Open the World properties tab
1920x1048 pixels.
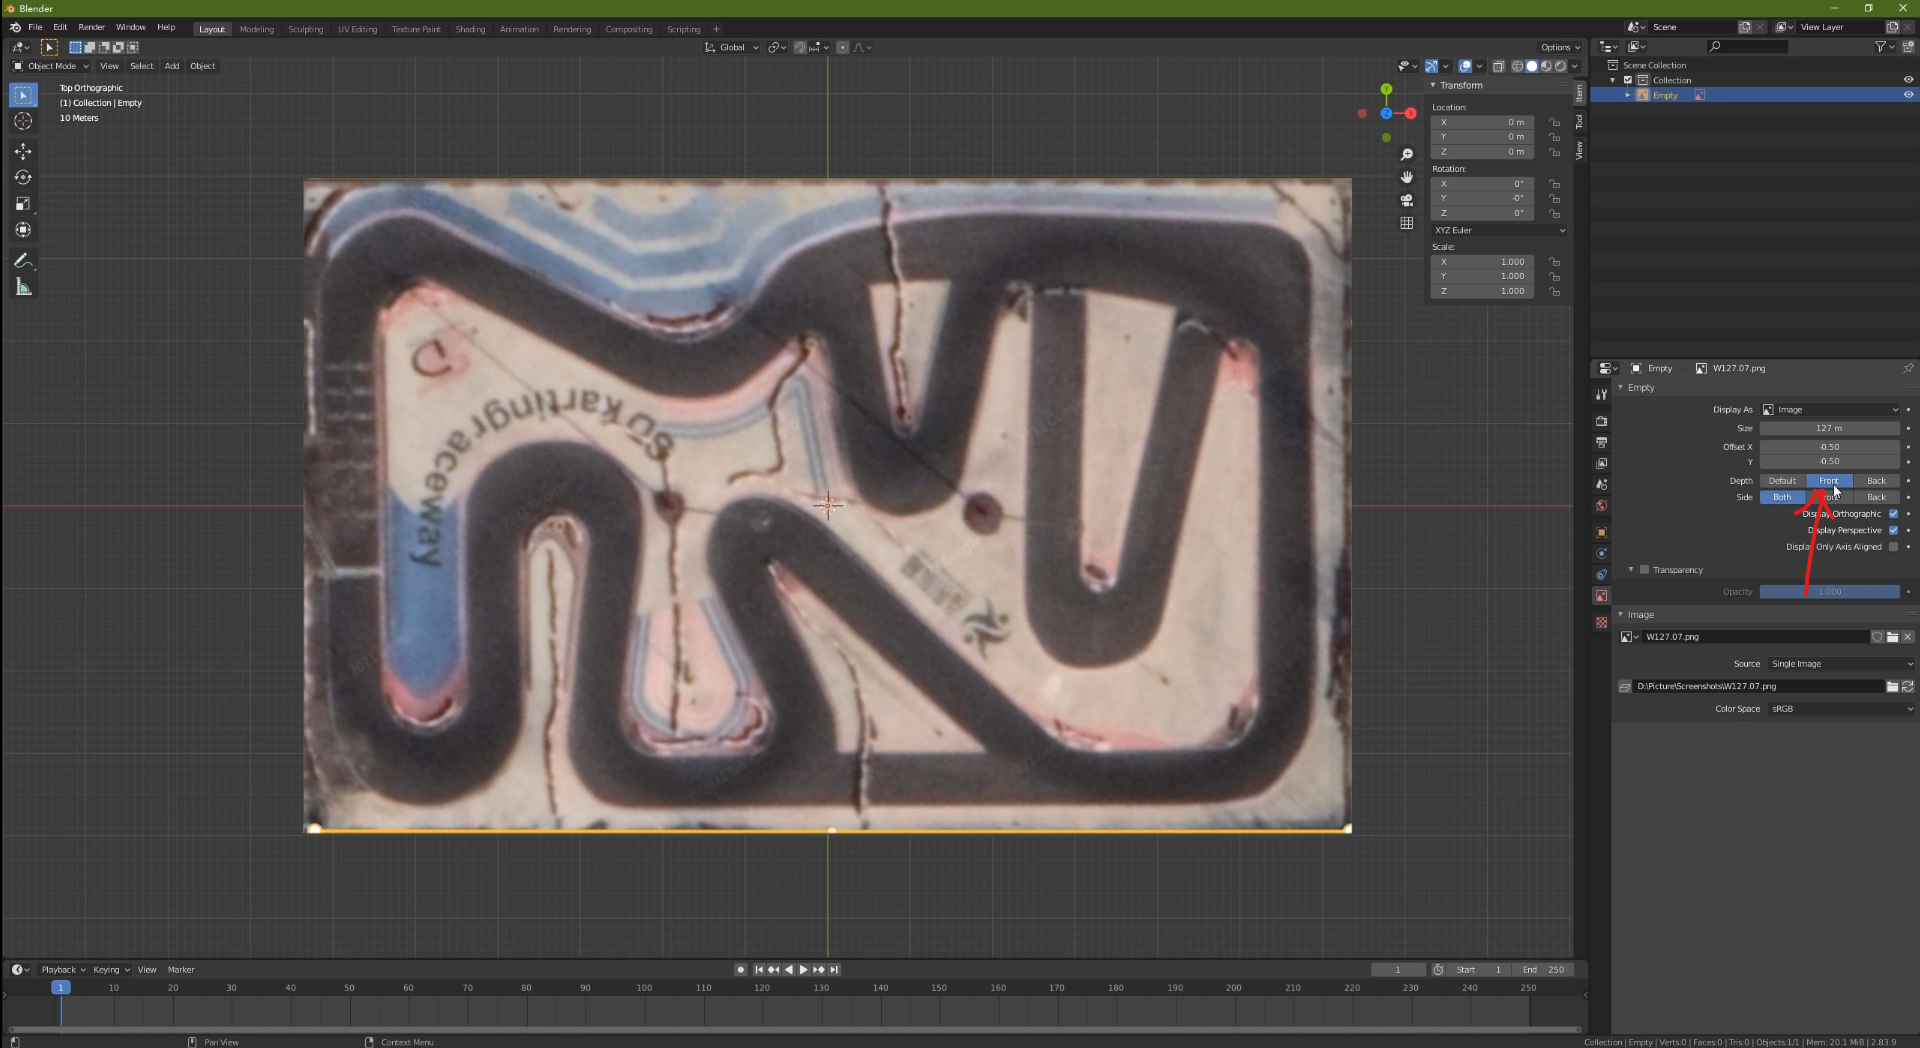(x=1601, y=505)
